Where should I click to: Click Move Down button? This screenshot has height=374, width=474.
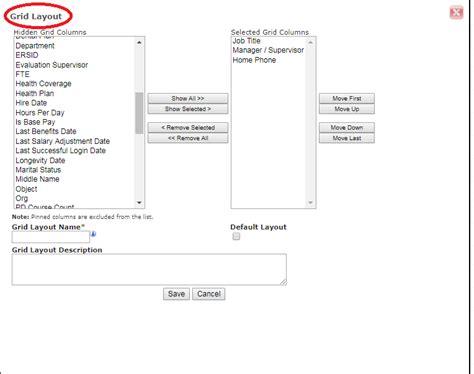[347, 128]
